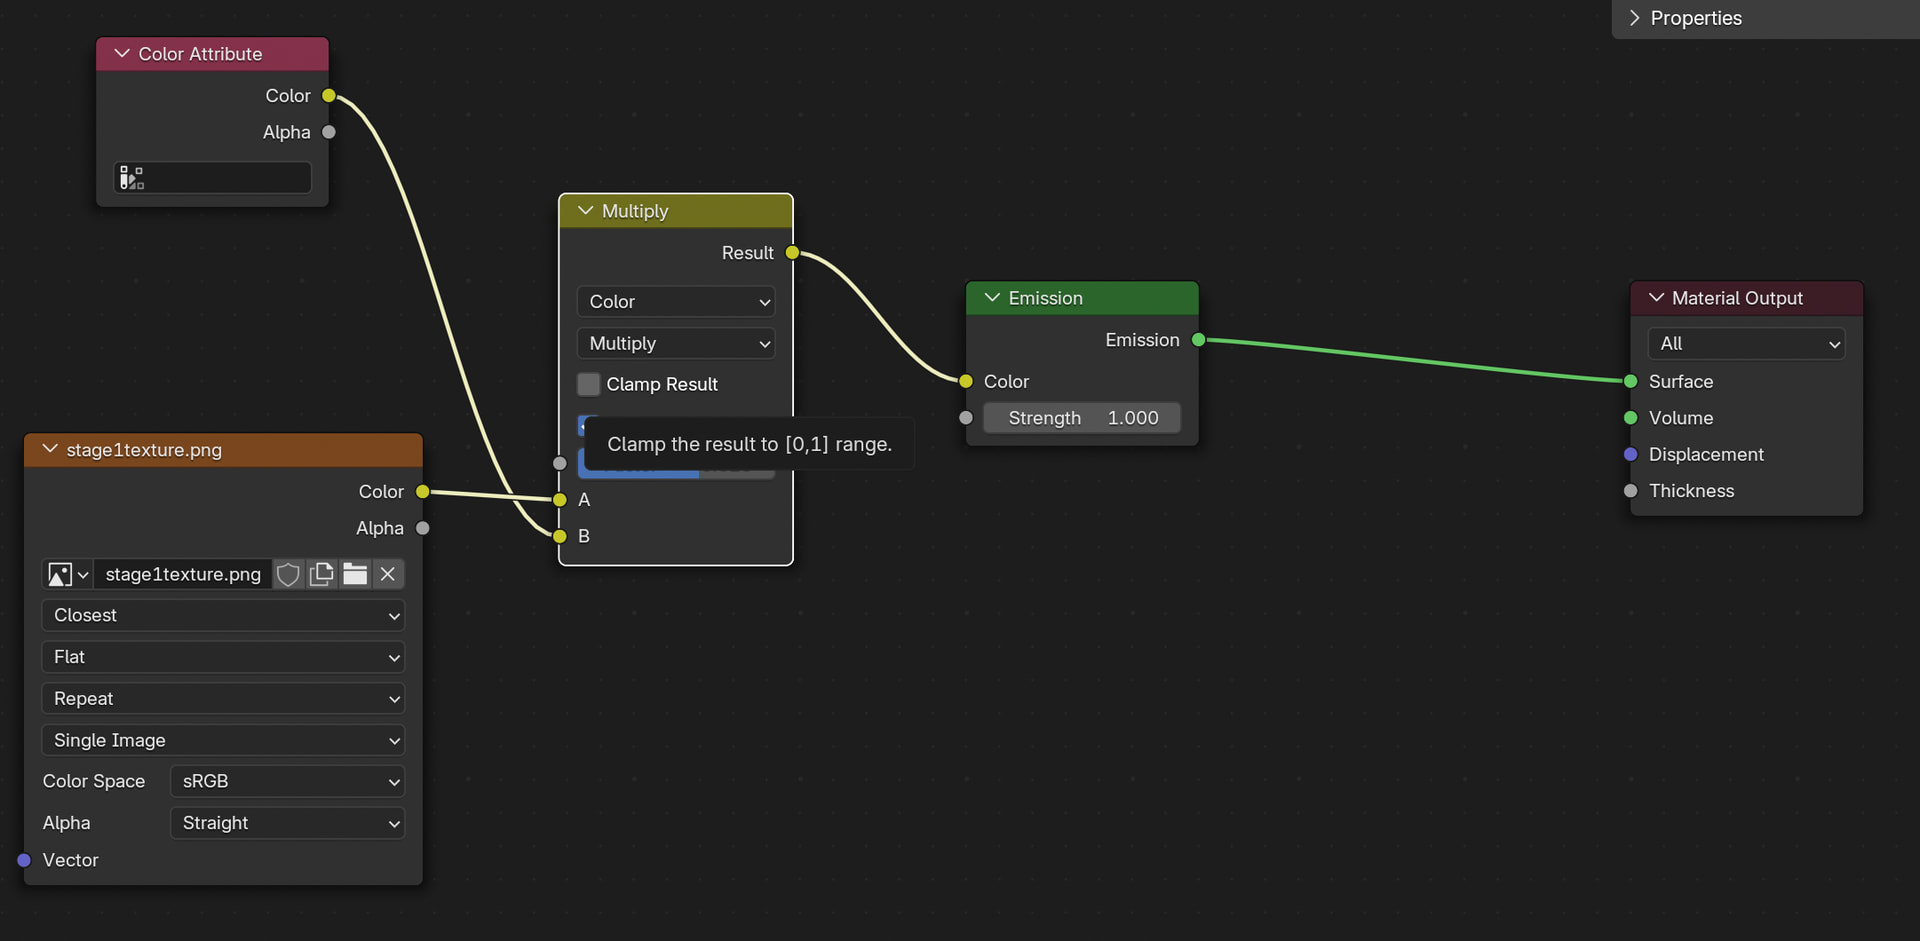Open the Closest interpolation dropdown
The width and height of the screenshot is (1920, 941).
tap(223, 615)
